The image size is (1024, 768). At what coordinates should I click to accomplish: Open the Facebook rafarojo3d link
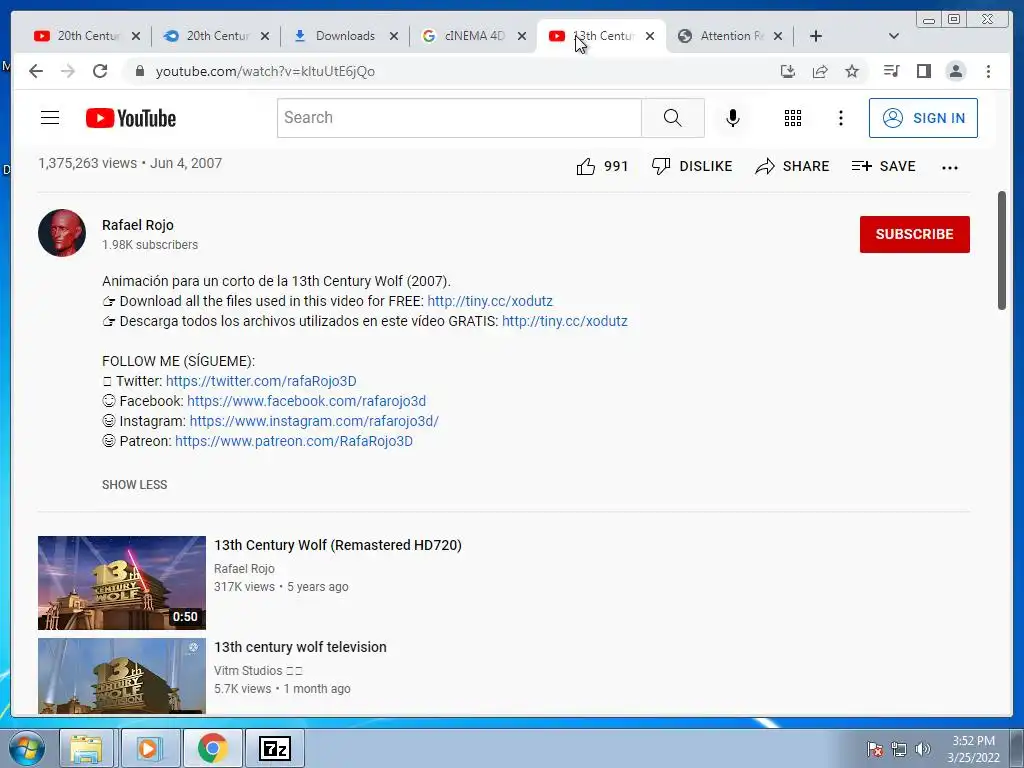(x=306, y=401)
